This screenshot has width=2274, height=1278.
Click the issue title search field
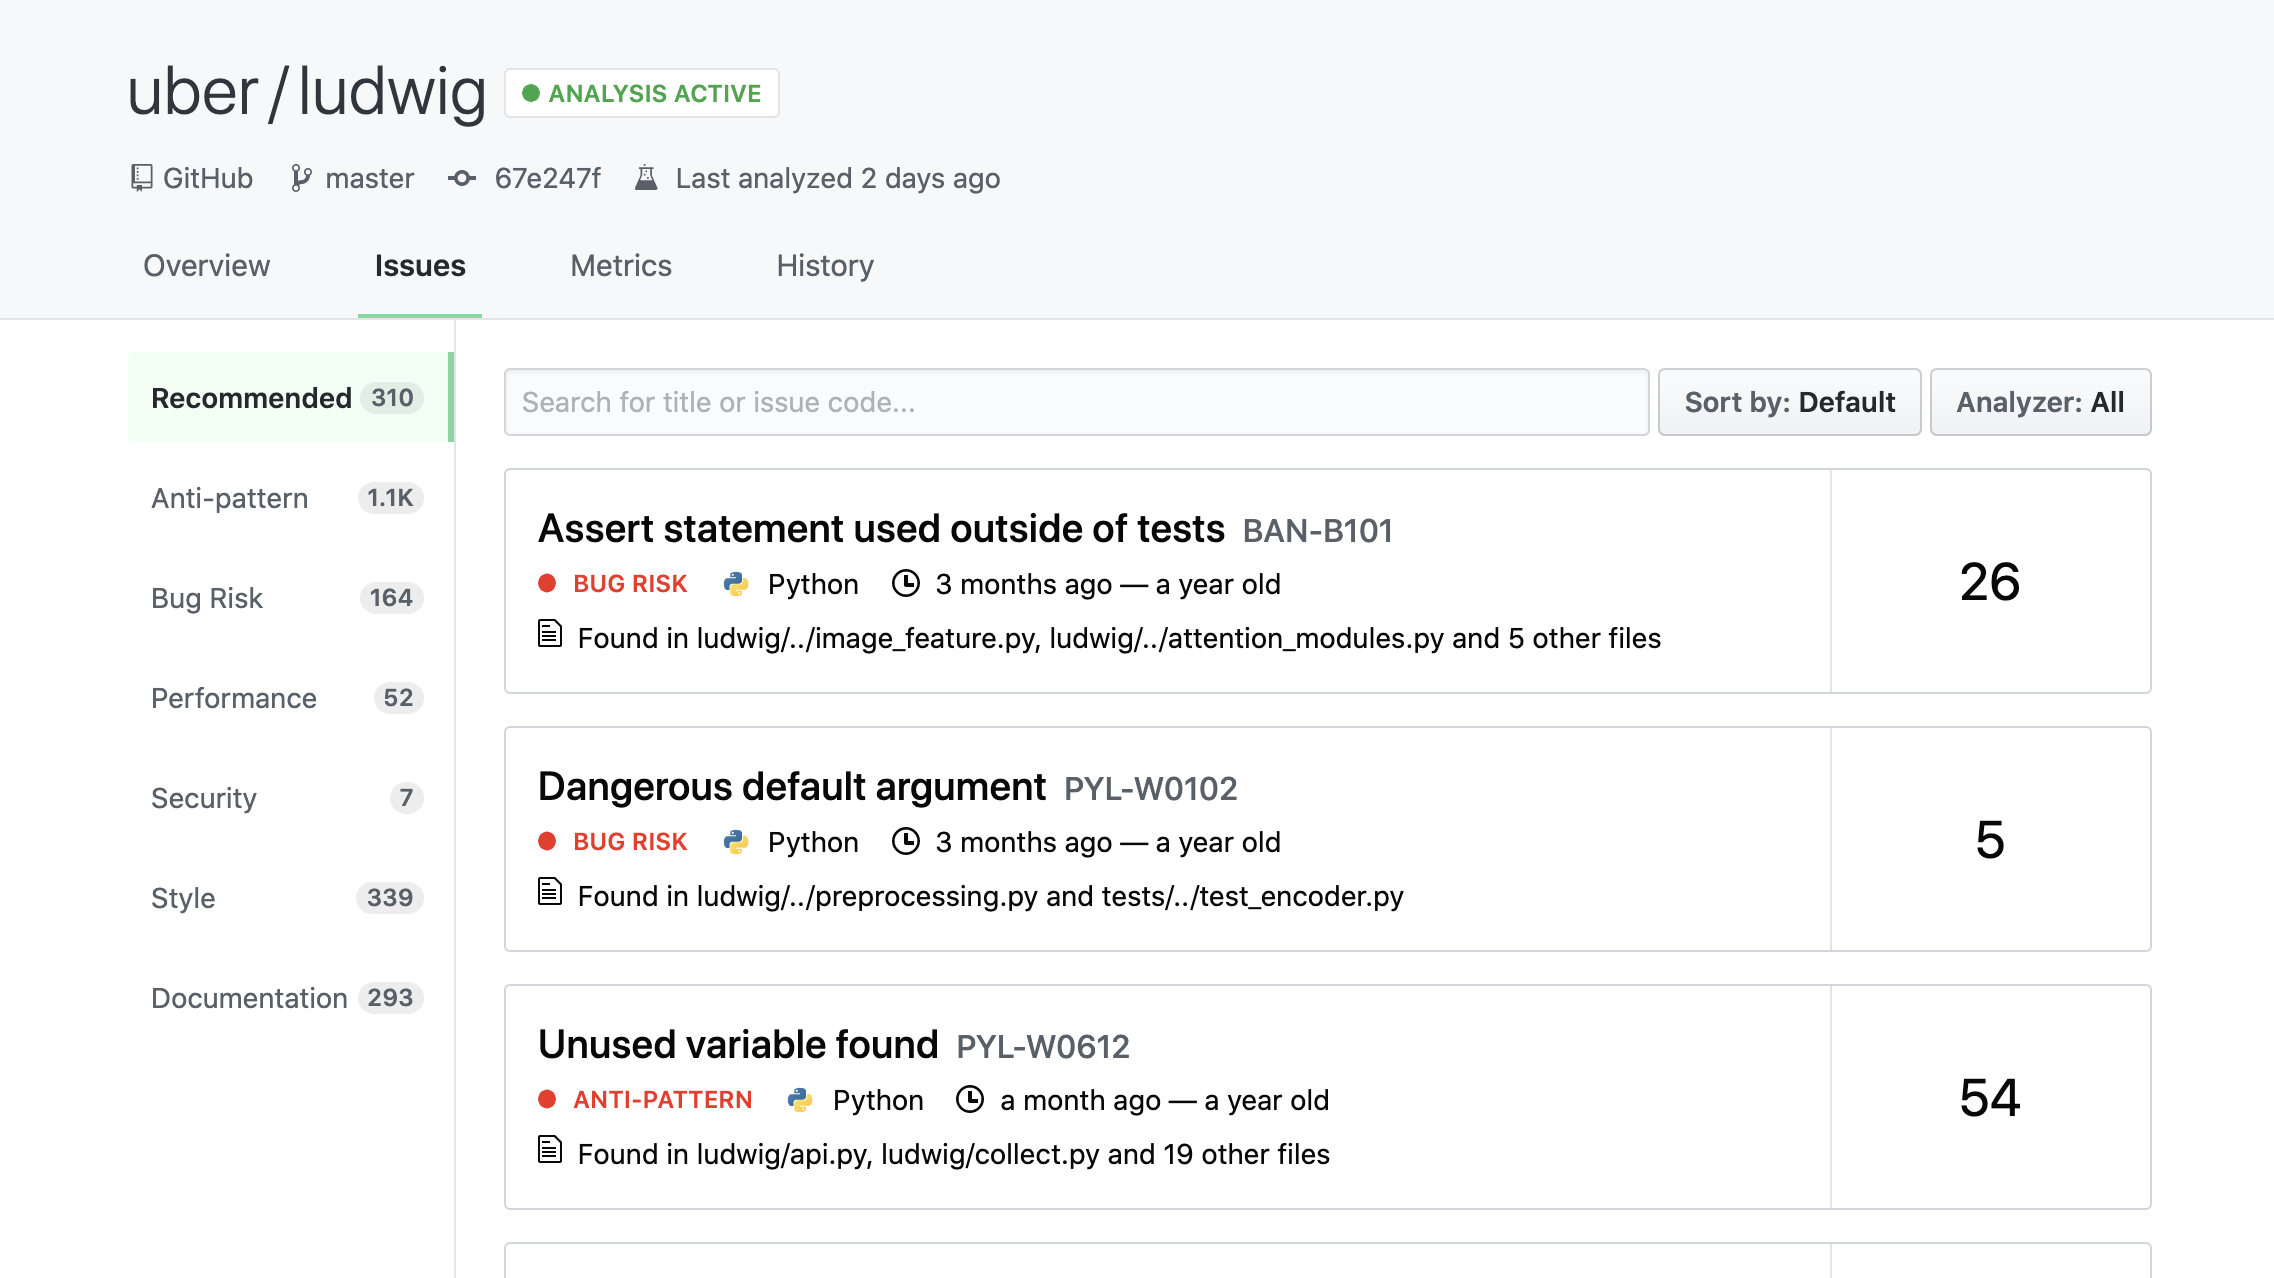(x=1076, y=402)
